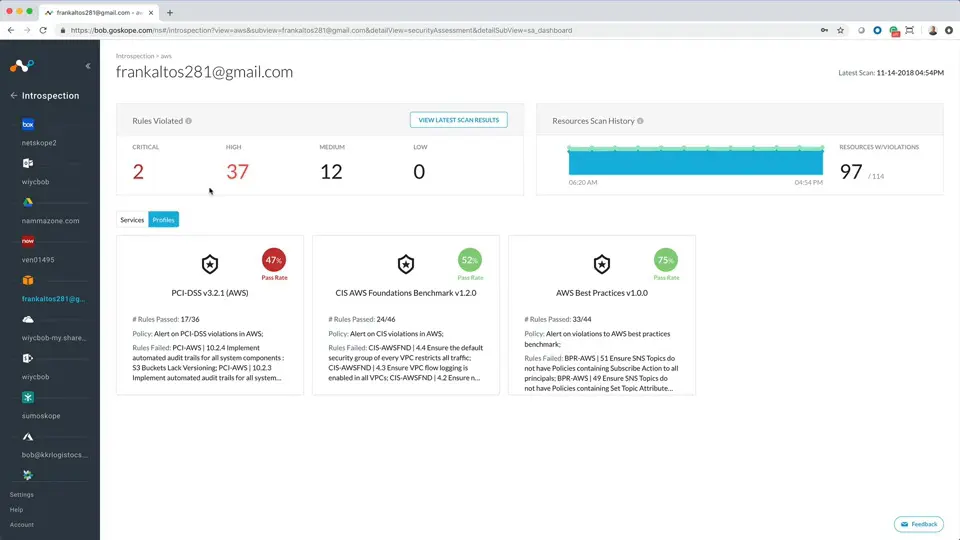This screenshot has width=960, height=540.
Task: Click Rules Passed 33/44 text
Action: (558, 319)
